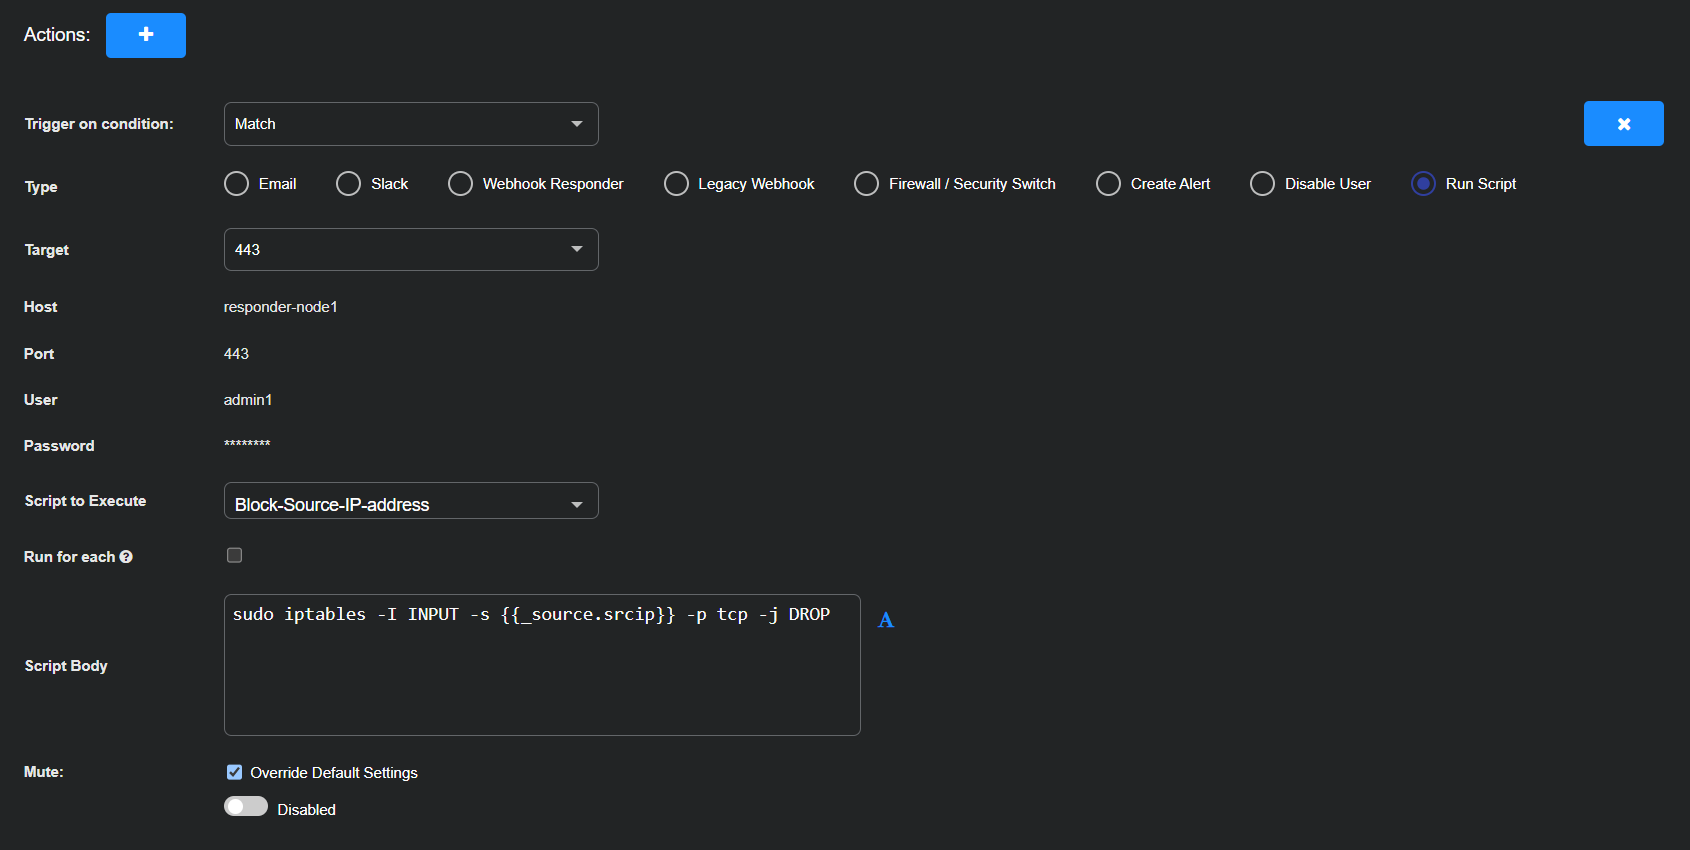Click the plus button to add action
The height and width of the screenshot is (850, 1690).
146,35
